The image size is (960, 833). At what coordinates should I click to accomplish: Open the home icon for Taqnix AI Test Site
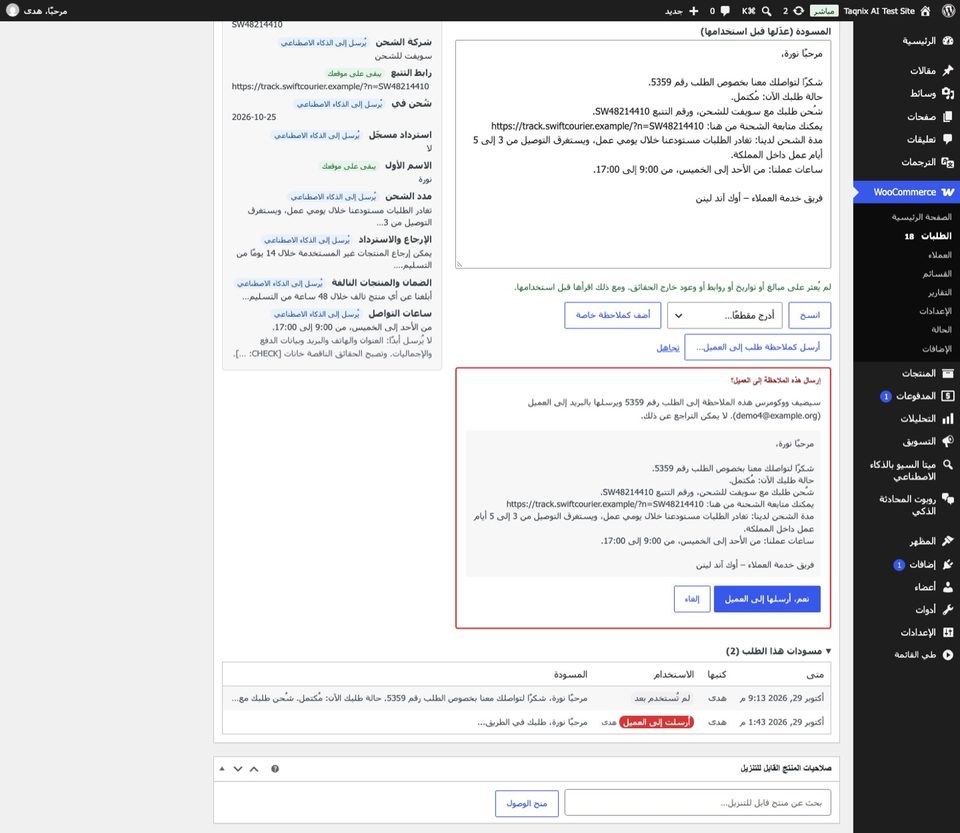click(925, 10)
